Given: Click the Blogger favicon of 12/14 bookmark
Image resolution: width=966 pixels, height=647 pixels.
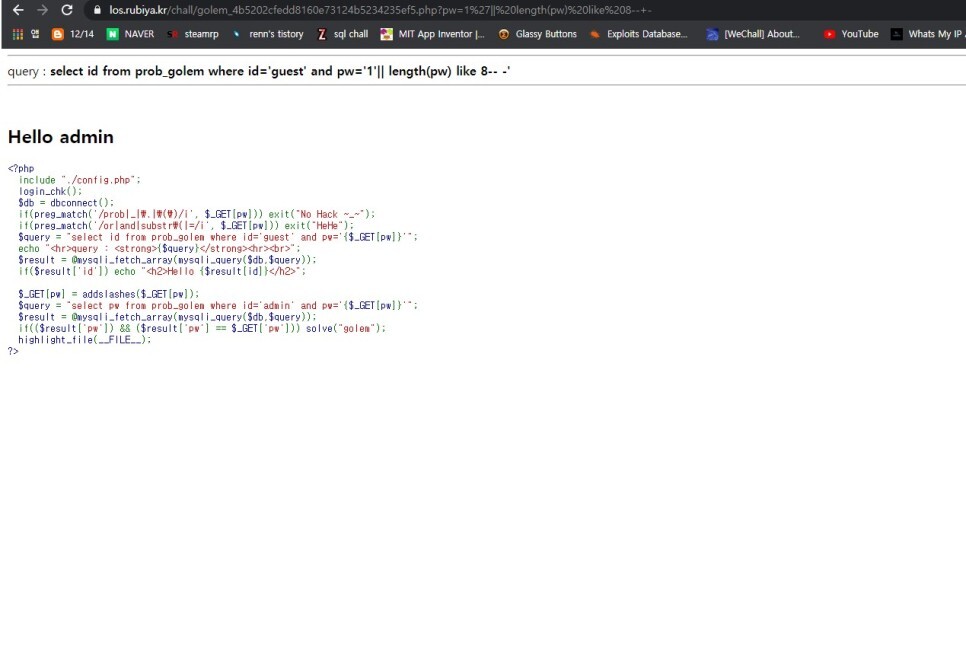Looking at the screenshot, I should point(57,34).
